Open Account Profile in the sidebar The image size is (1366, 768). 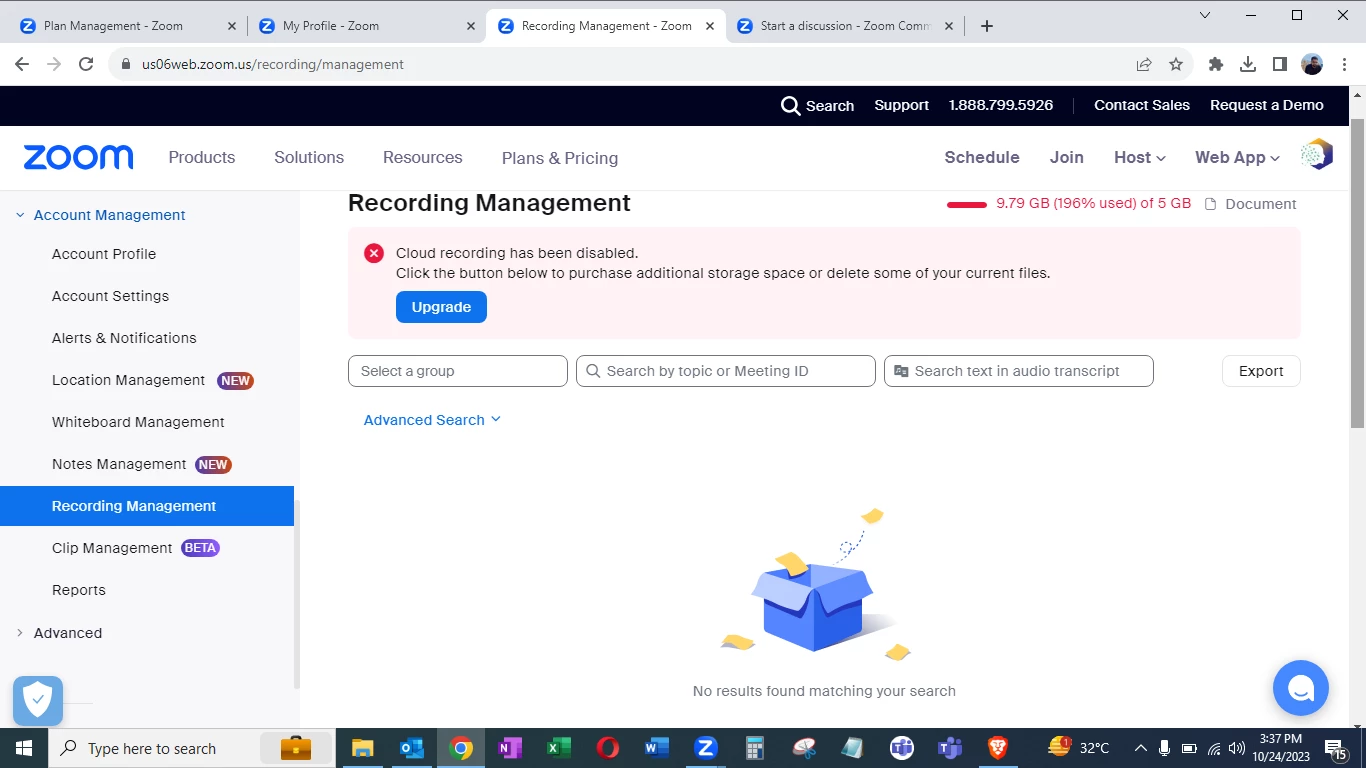pyautogui.click(x=104, y=254)
